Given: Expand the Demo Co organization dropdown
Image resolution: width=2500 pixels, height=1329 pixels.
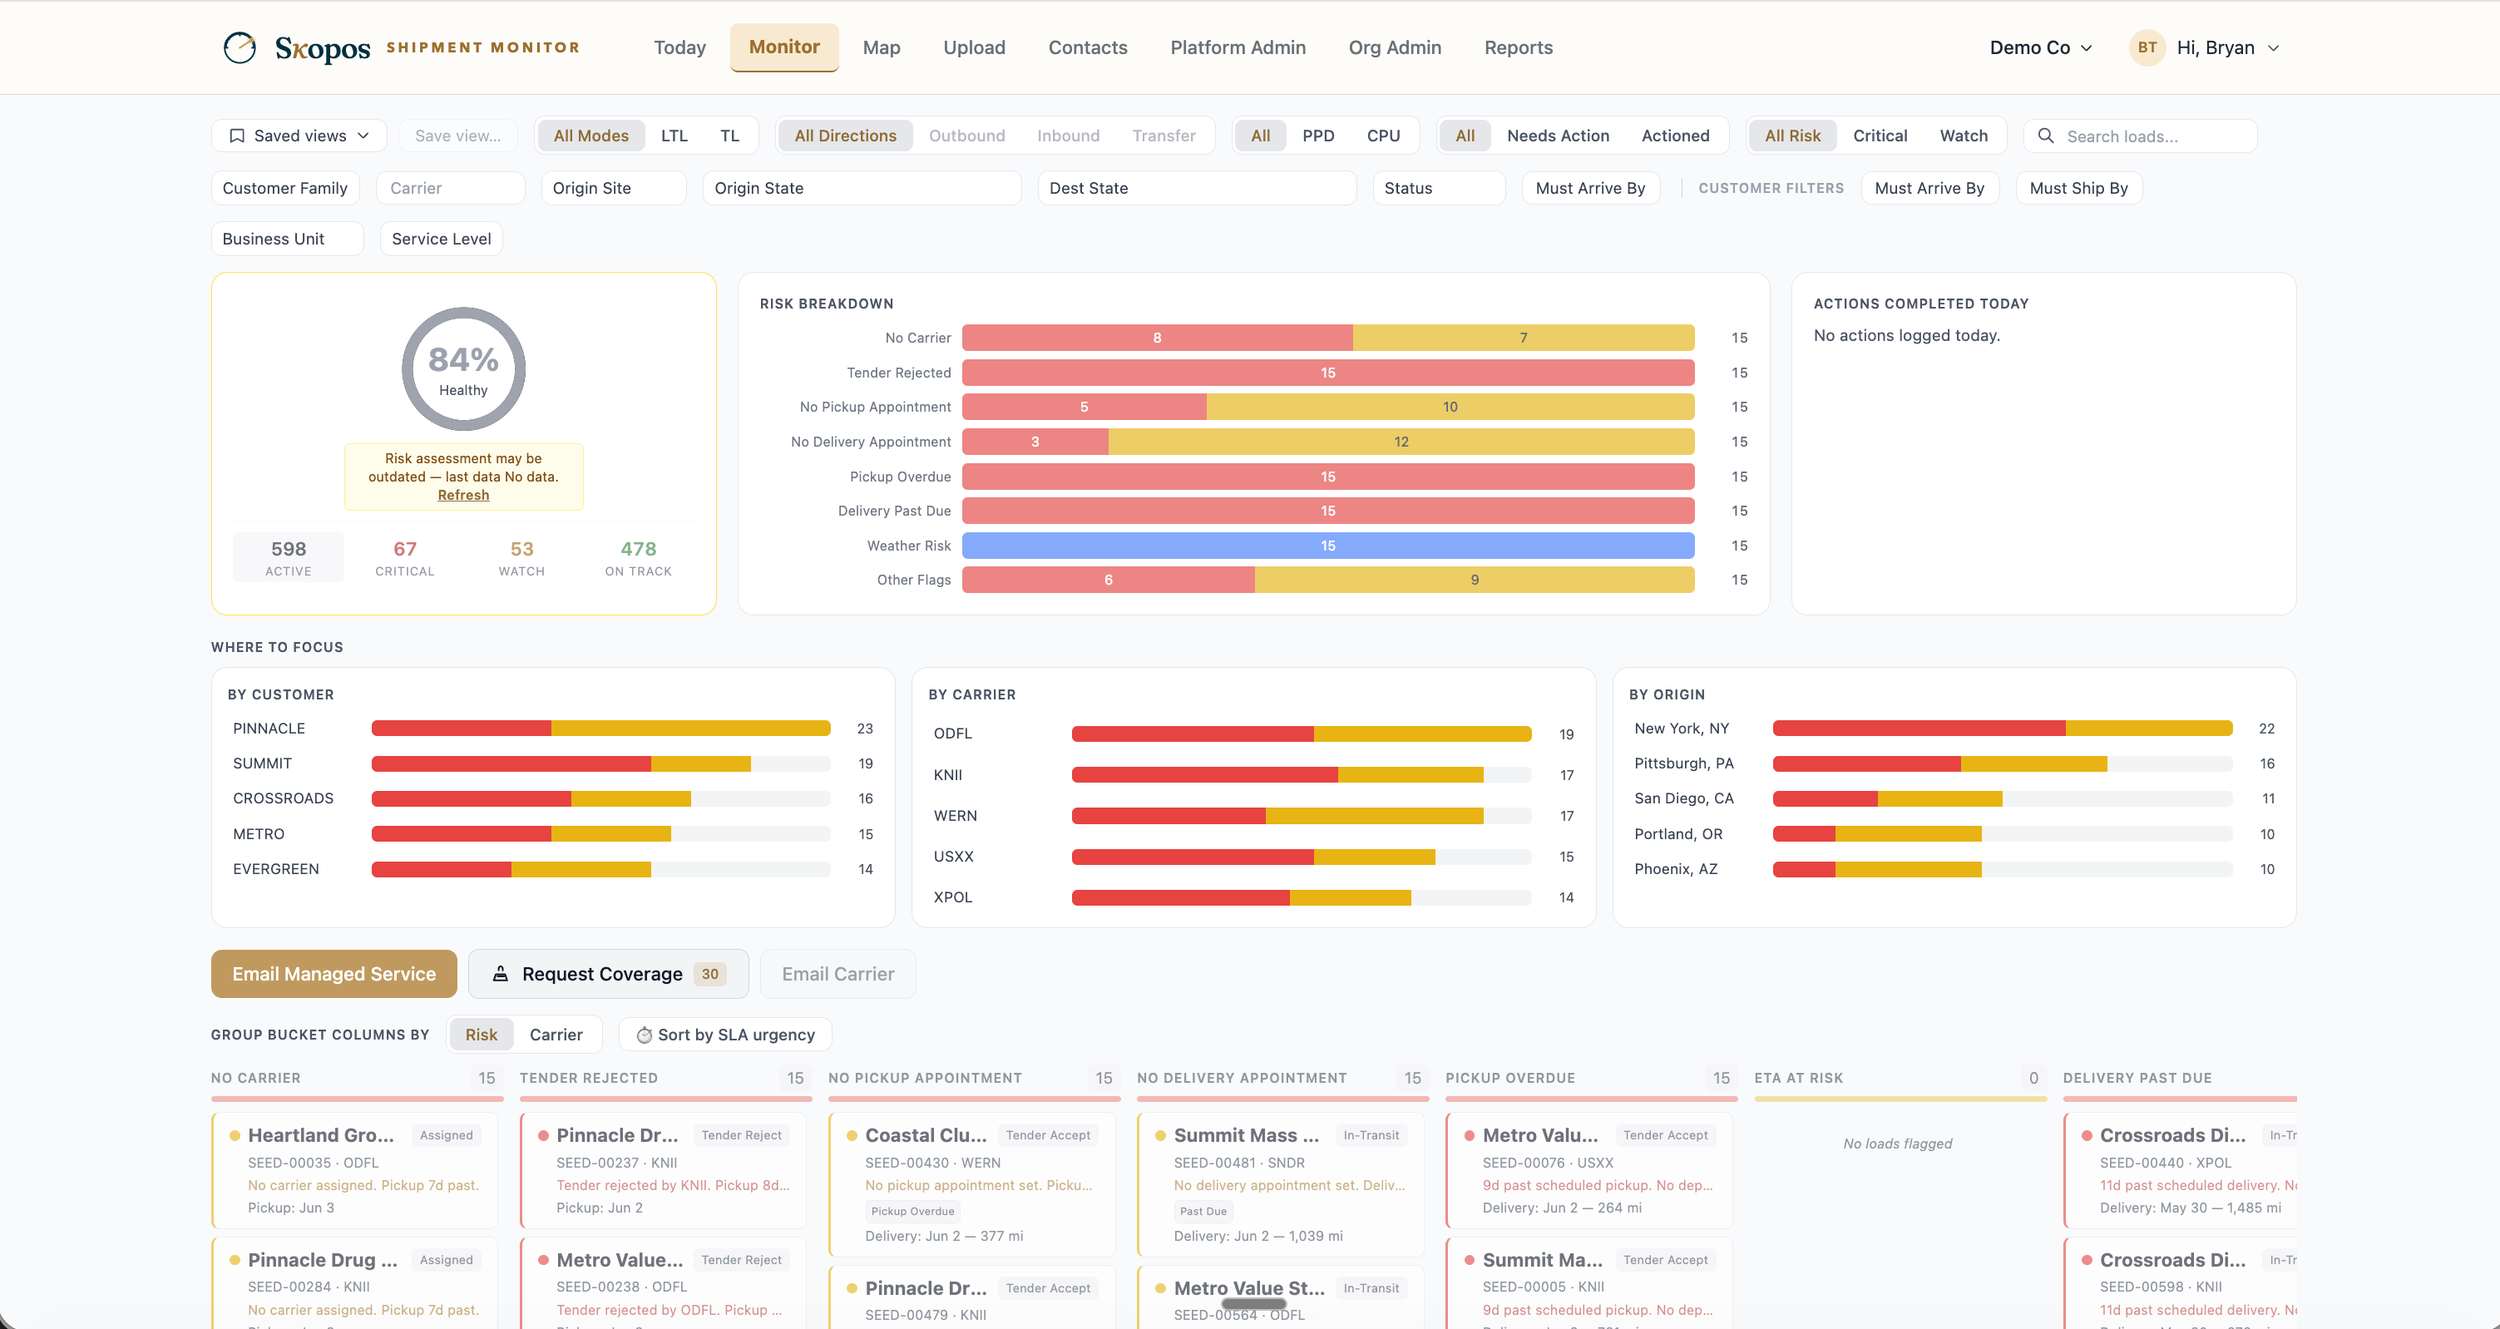Looking at the screenshot, I should [2040, 47].
